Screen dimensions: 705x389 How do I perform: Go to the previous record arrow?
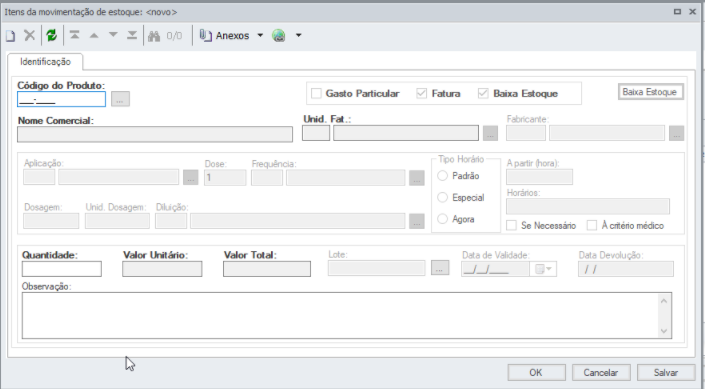(94, 35)
